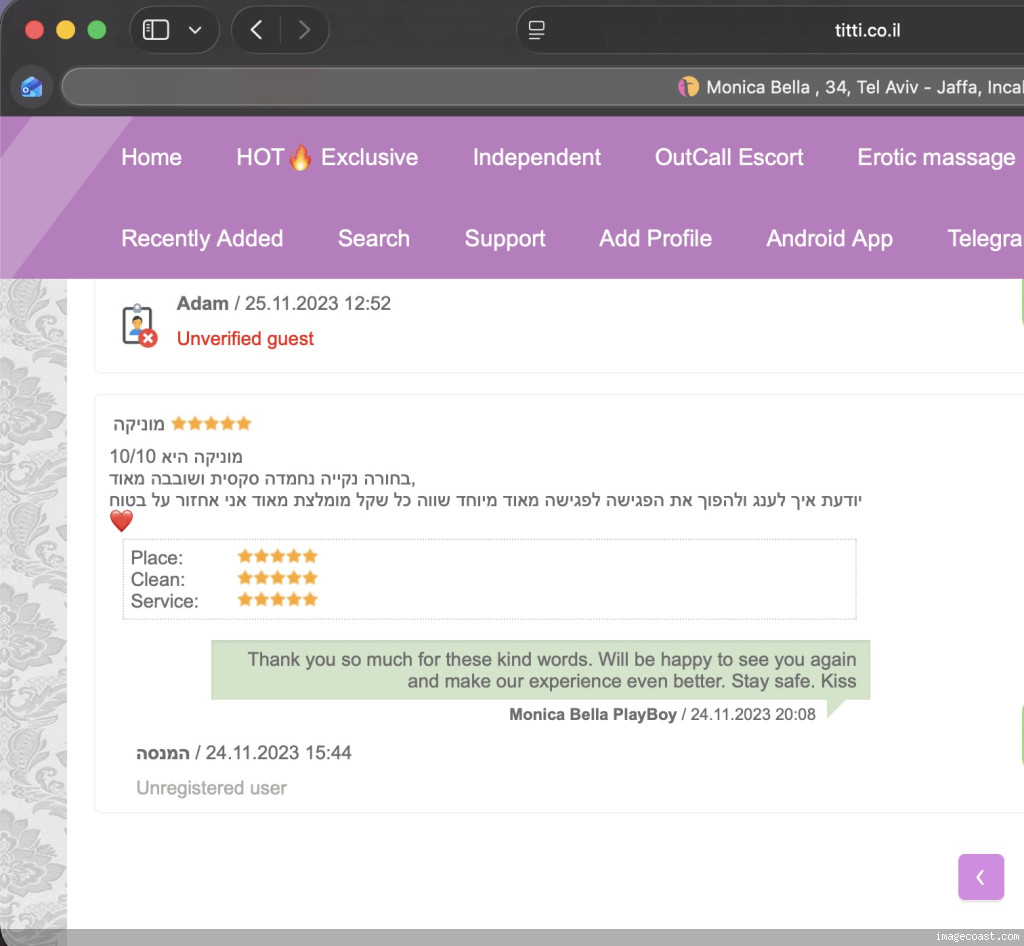This screenshot has height=946, width=1024.
Task: Click the browser forward arrow
Action: pos(304,30)
